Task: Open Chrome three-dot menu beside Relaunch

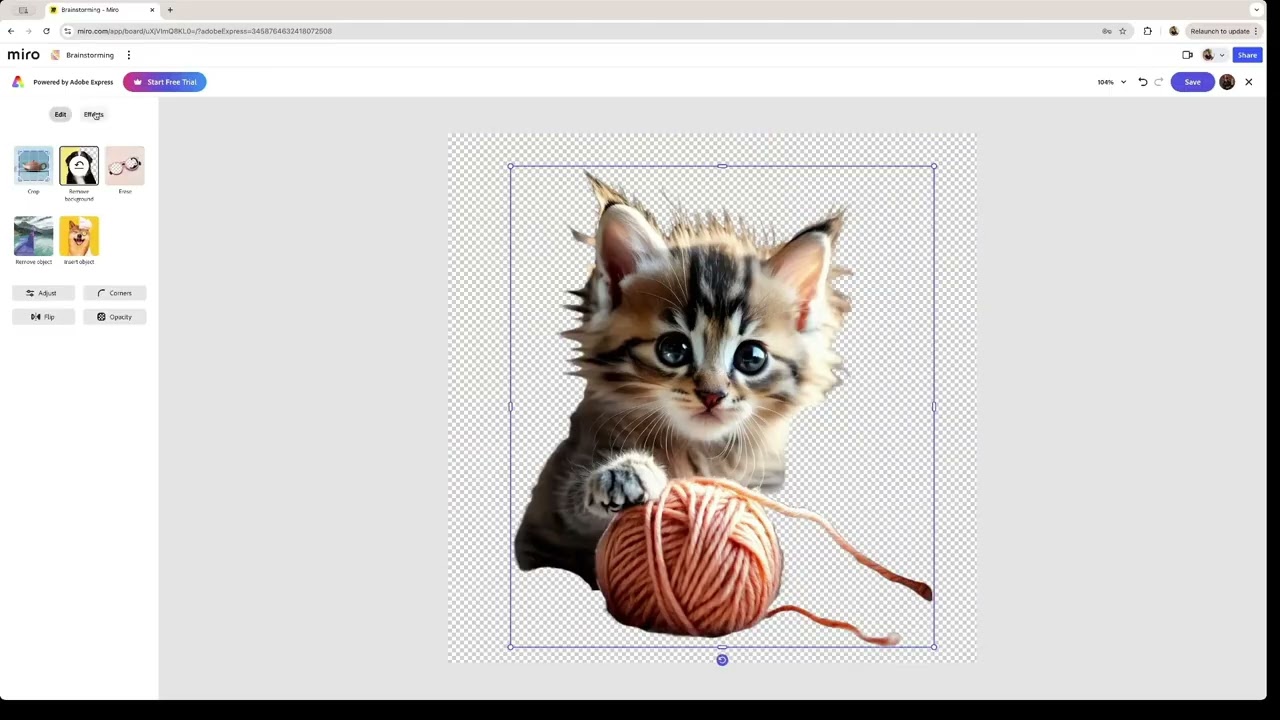Action: 1256,31
